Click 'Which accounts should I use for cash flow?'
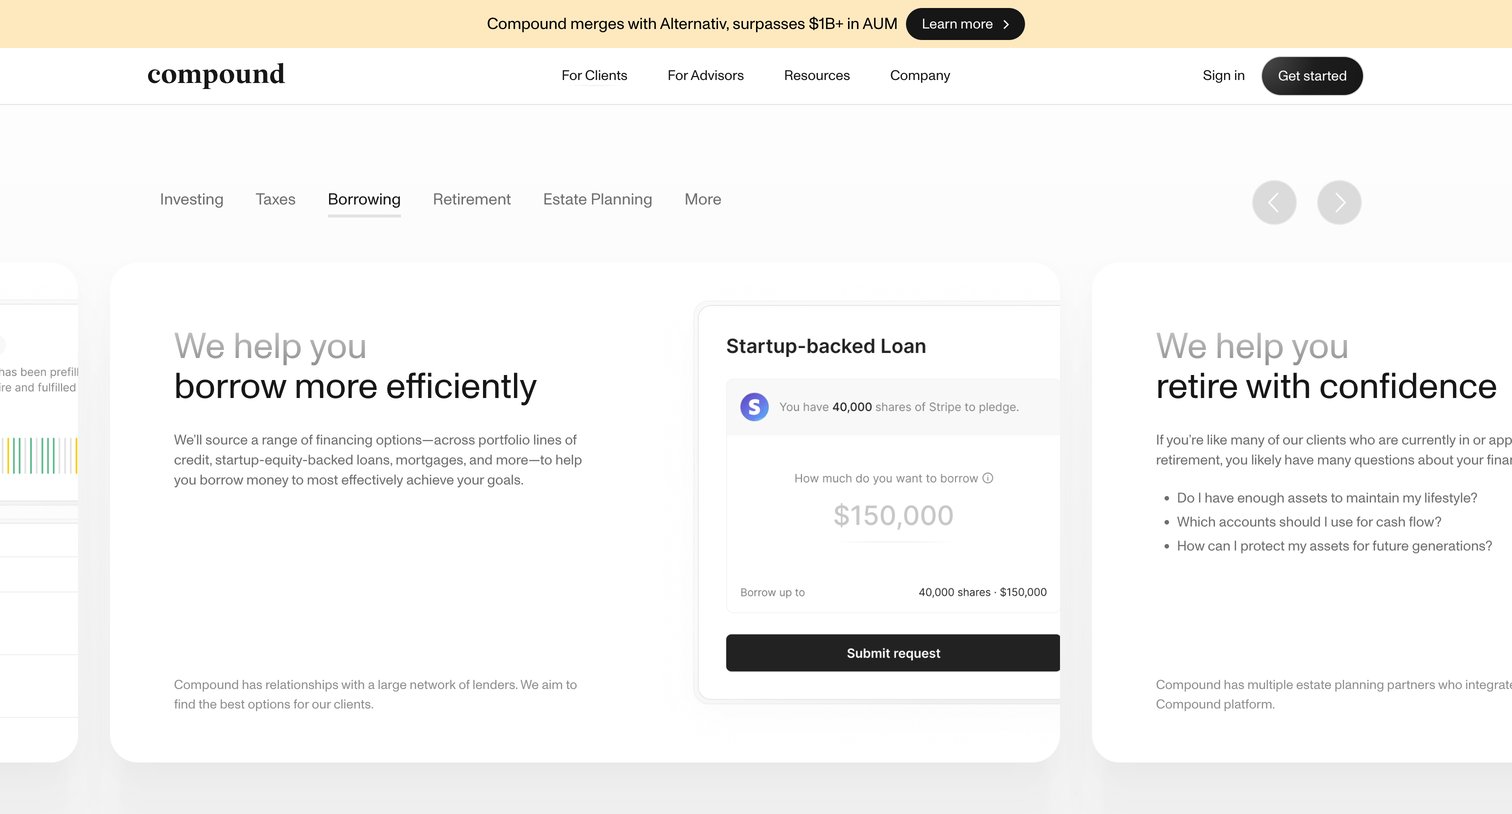Screen dimensions: 1512x814 (1309, 522)
